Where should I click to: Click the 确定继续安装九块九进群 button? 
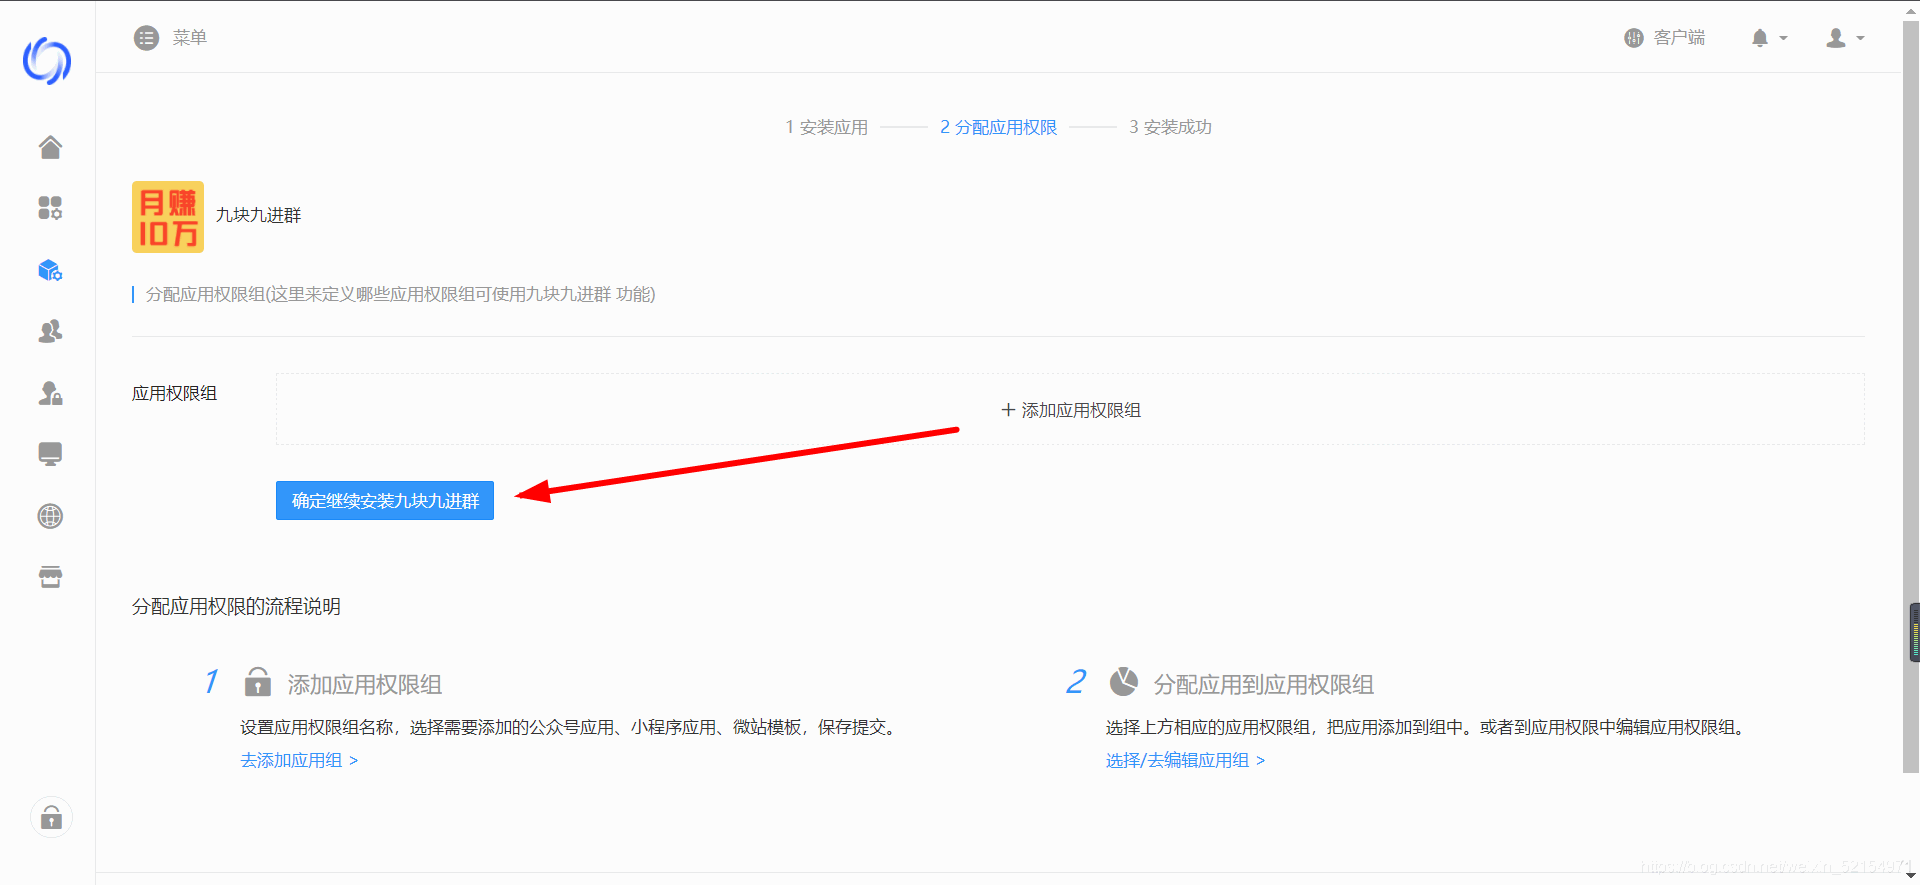(385, 501)
